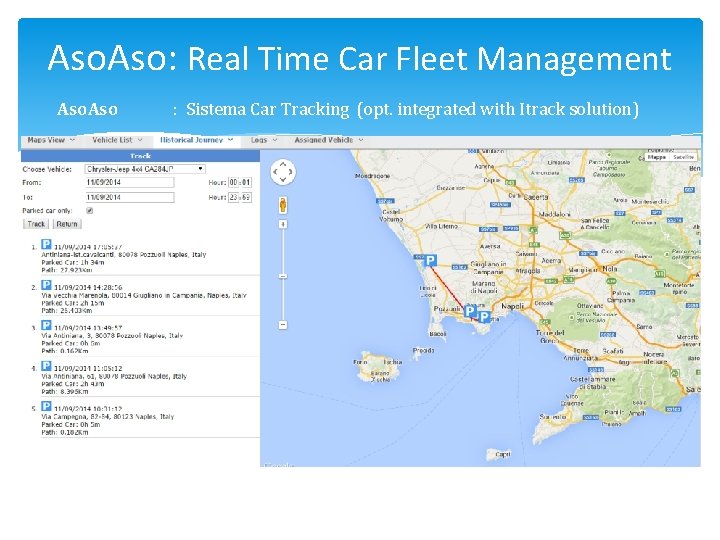Switch map to Satellite view

point(683,157)
